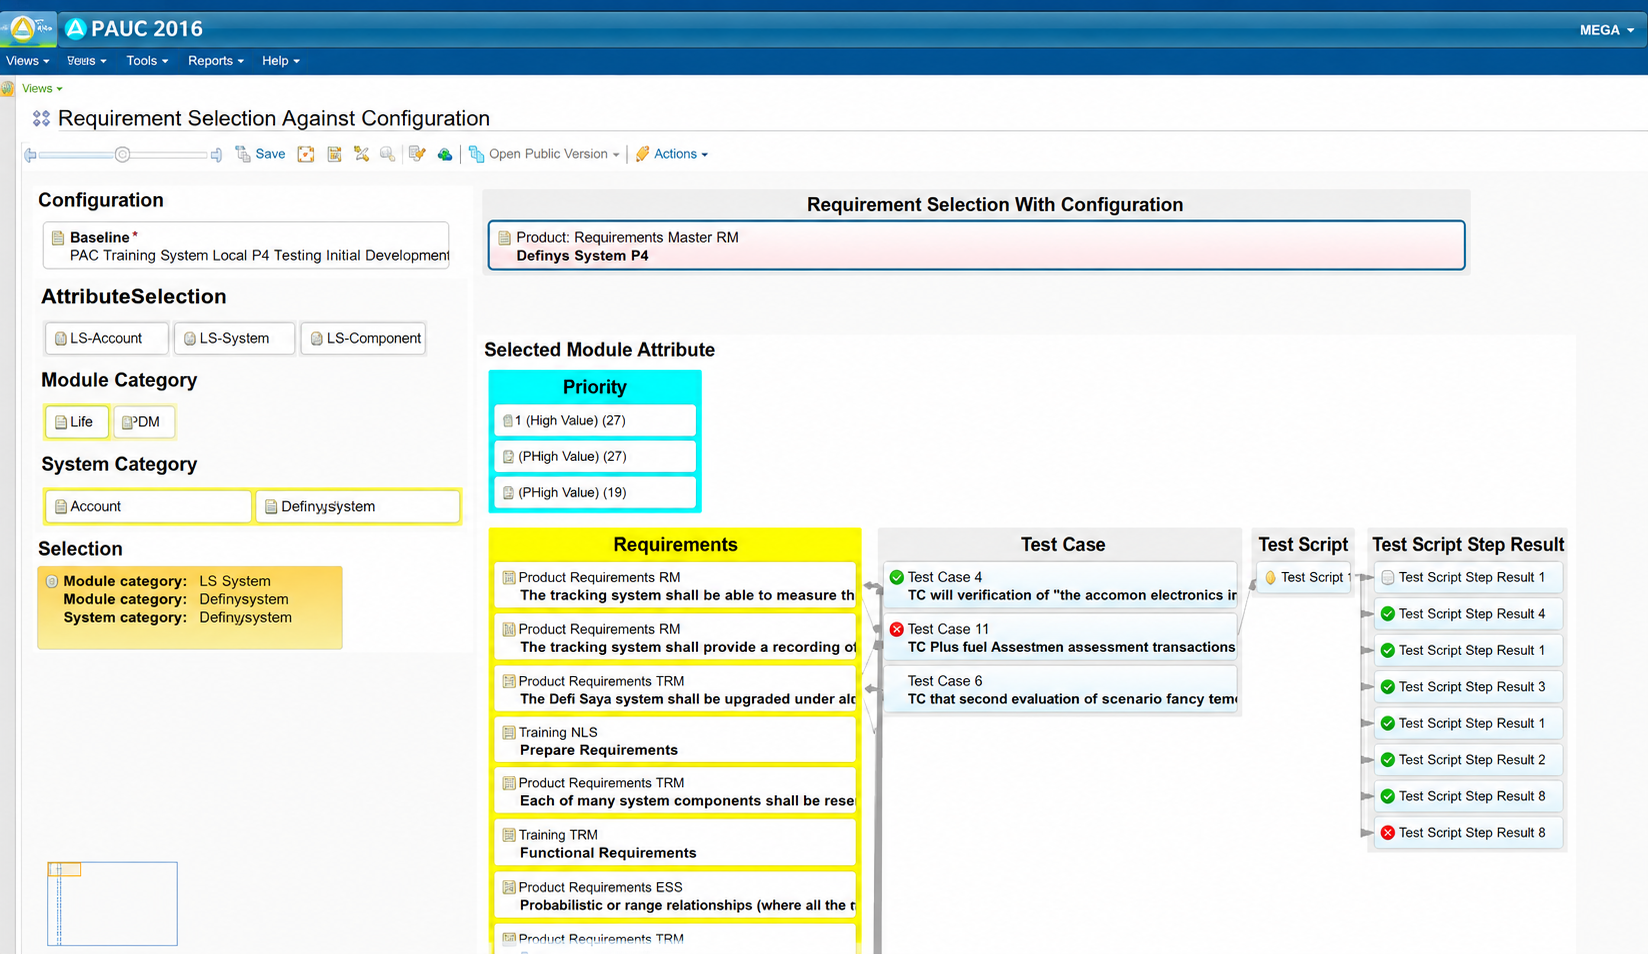Choose the Life module category

[x=76, y=422]
